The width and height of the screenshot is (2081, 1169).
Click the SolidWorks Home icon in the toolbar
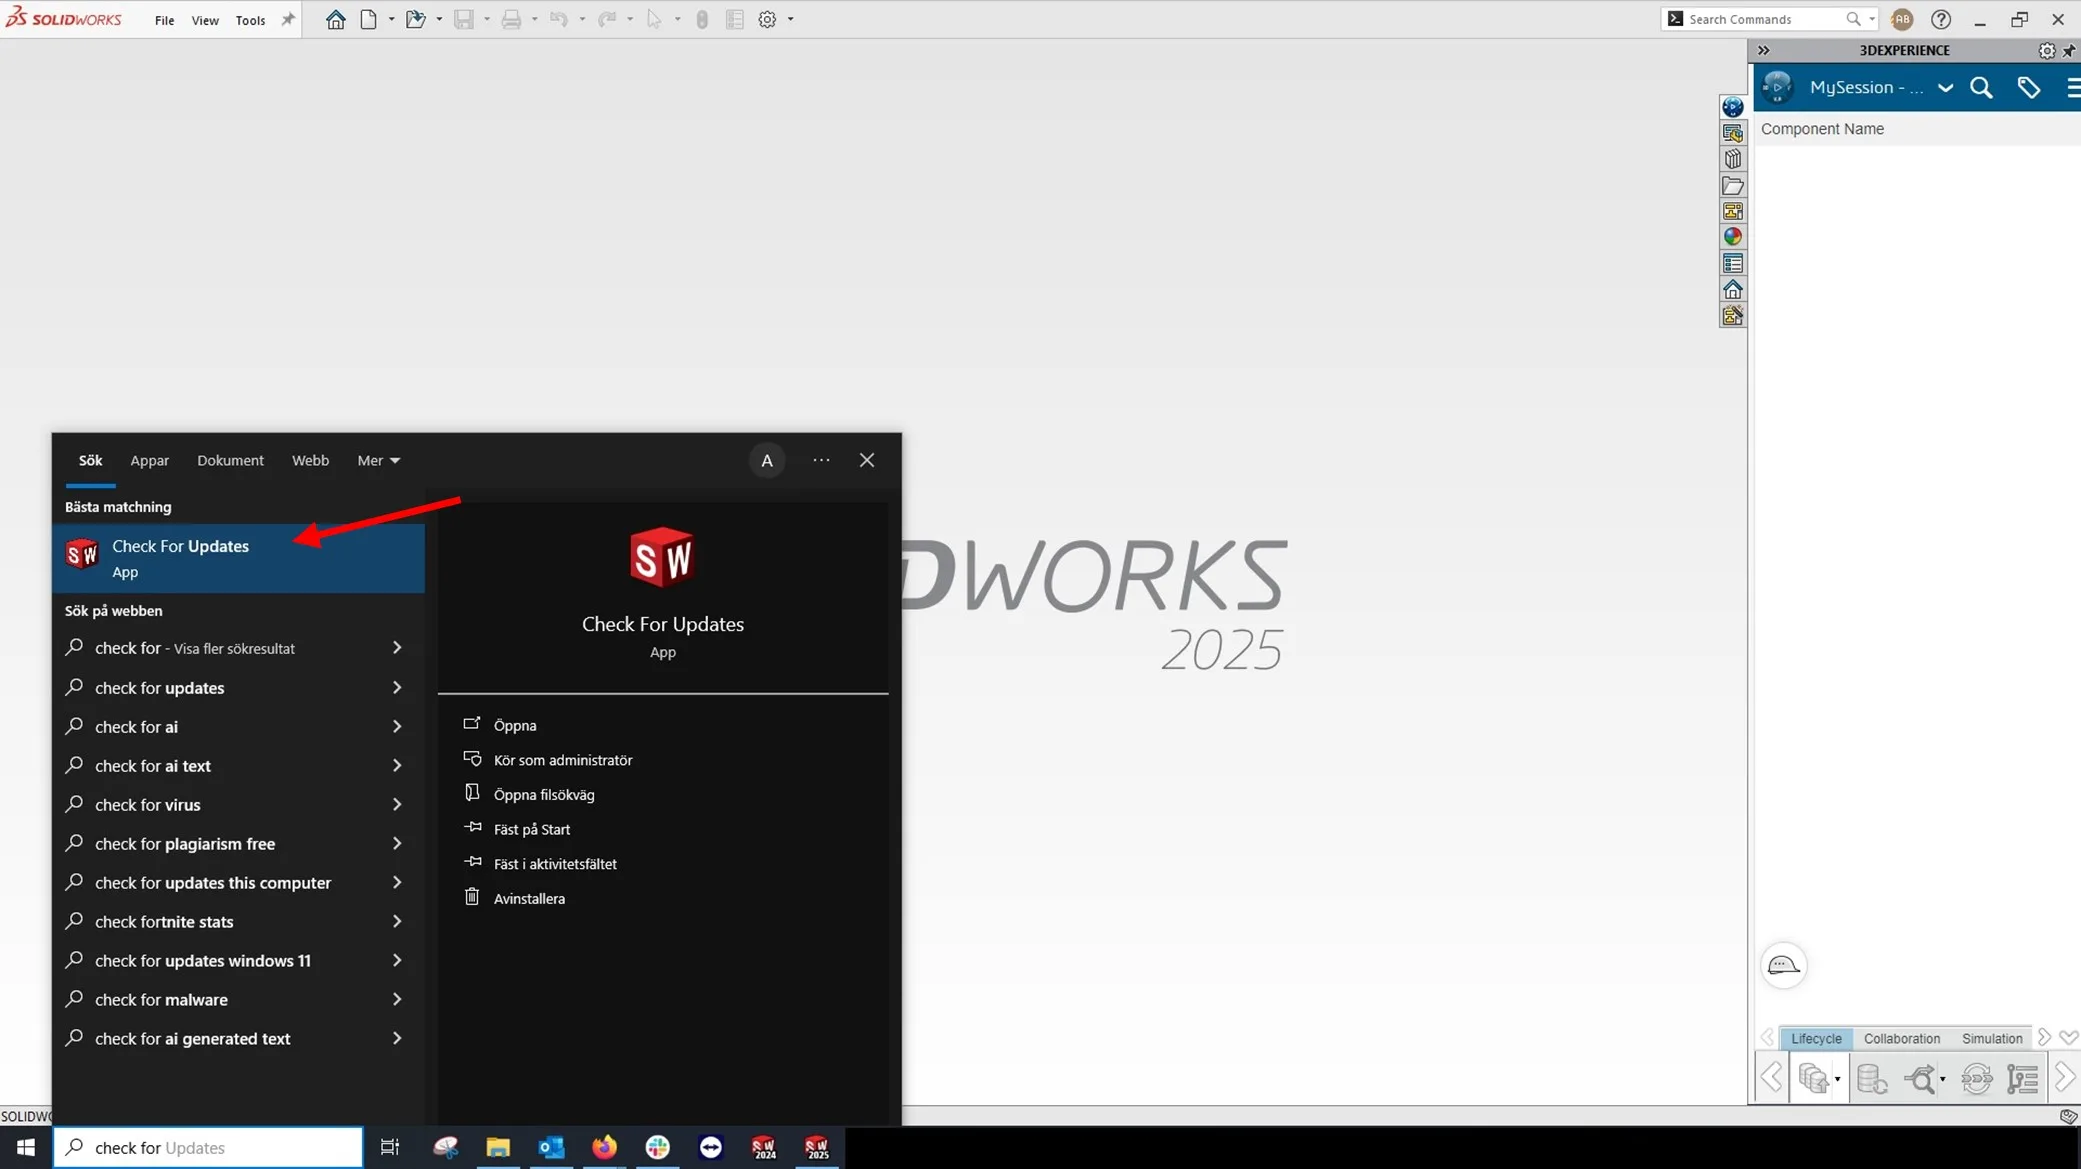336,19
